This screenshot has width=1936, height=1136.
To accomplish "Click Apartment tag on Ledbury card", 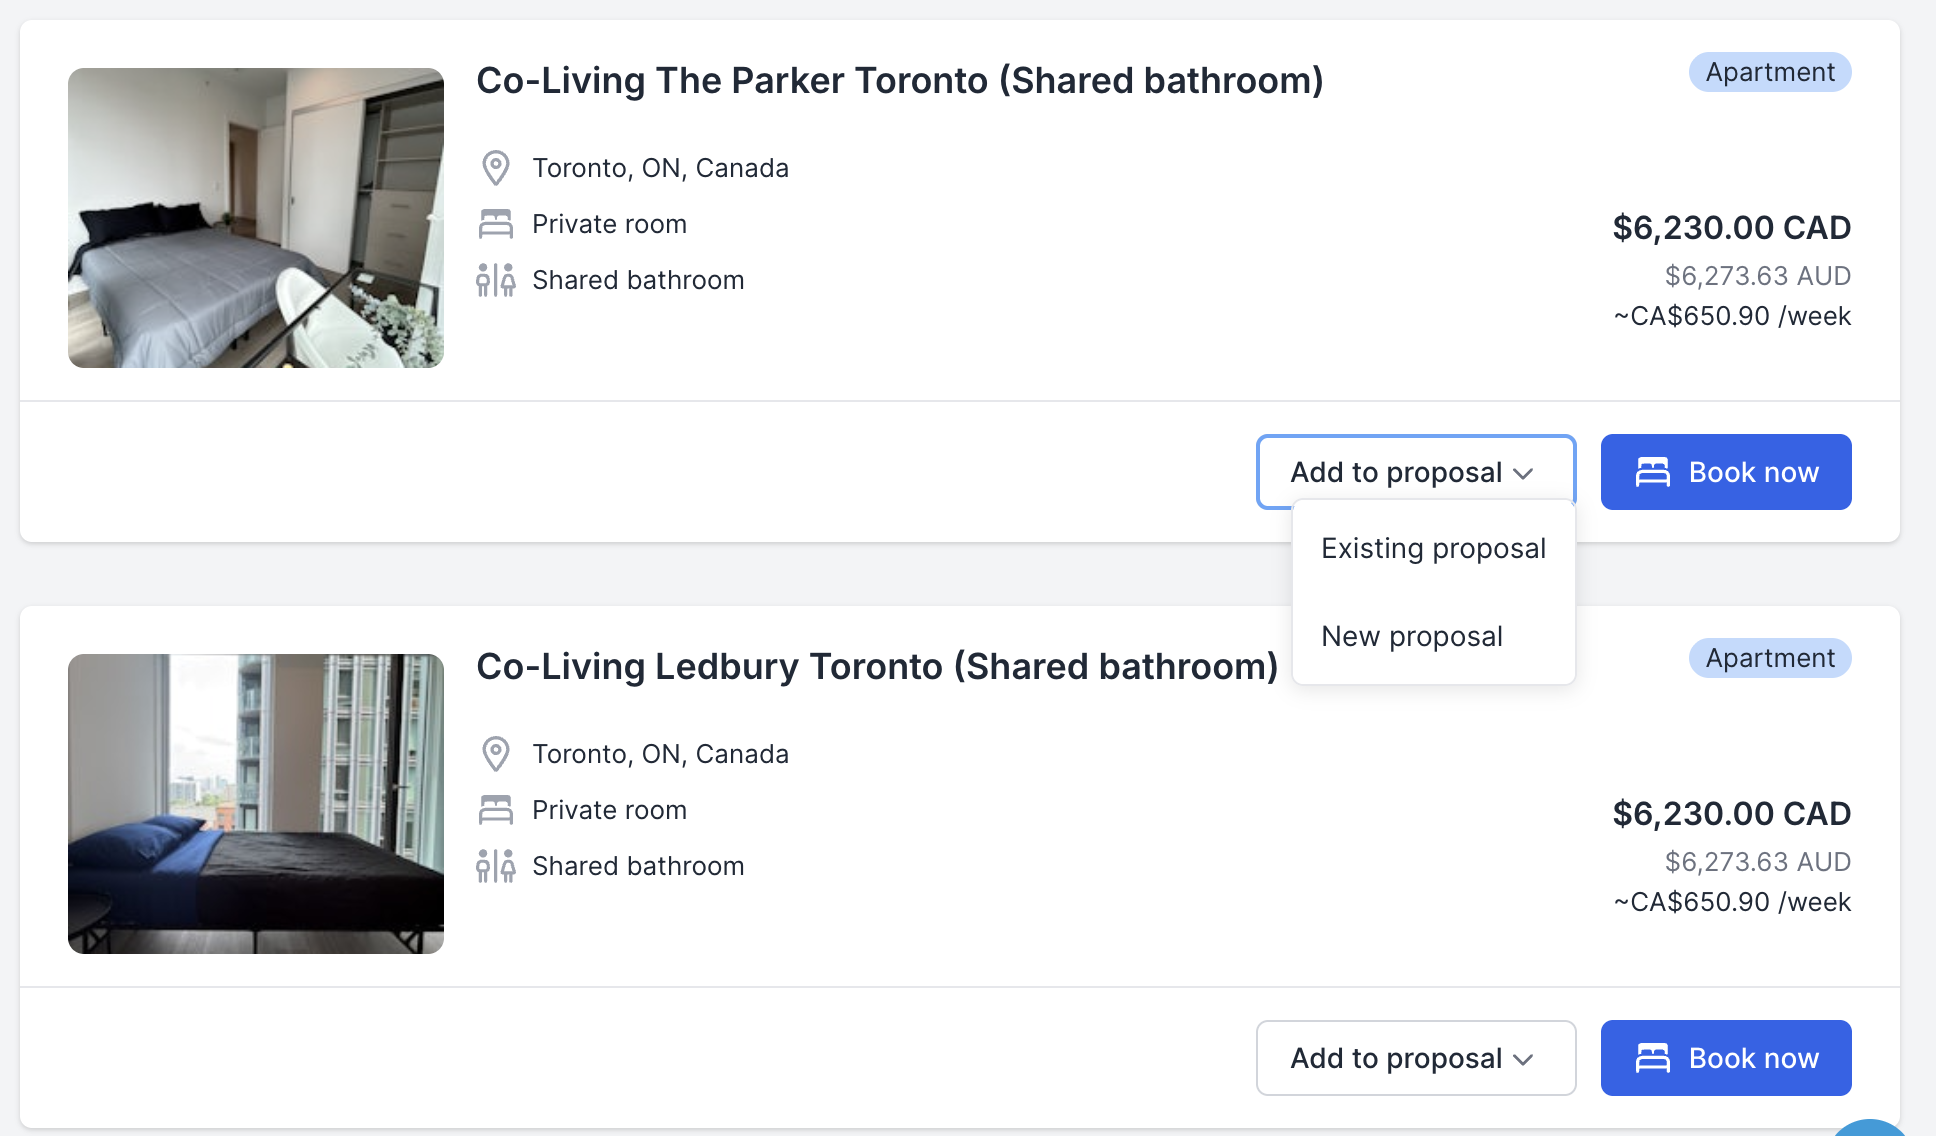I will pos(1770,658).
